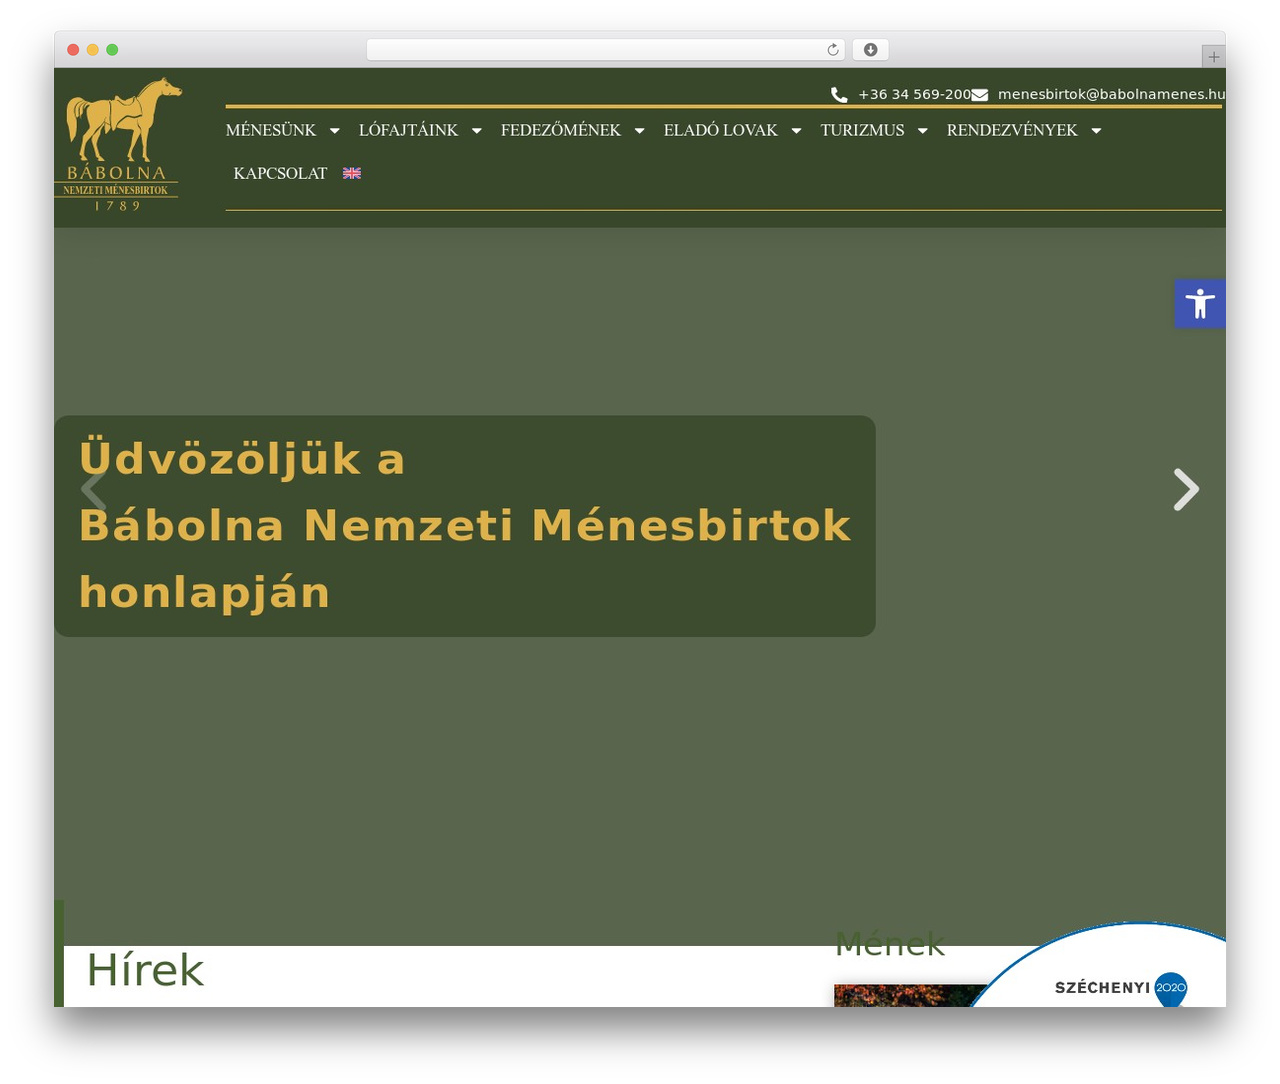Open the accessibility tools widget

coord(1200,303)
